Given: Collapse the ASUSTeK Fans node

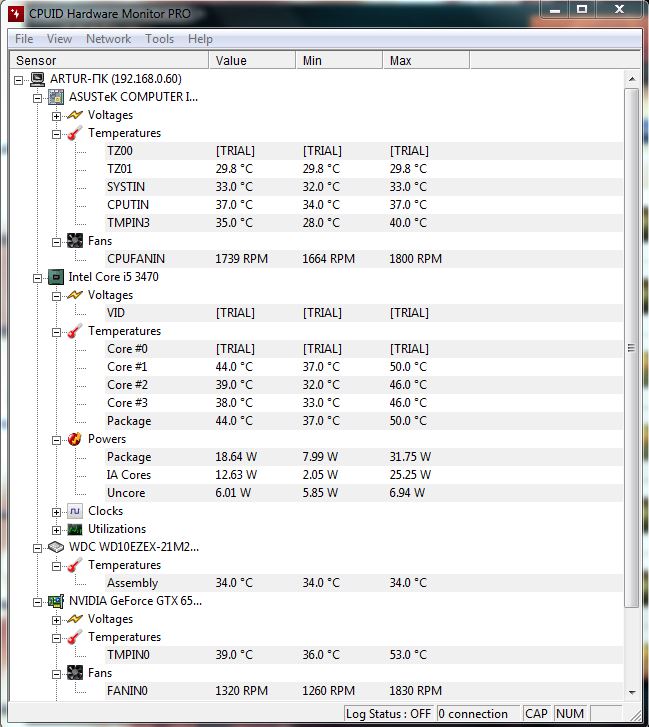Looking at the screenshot, I should (57, 242).
